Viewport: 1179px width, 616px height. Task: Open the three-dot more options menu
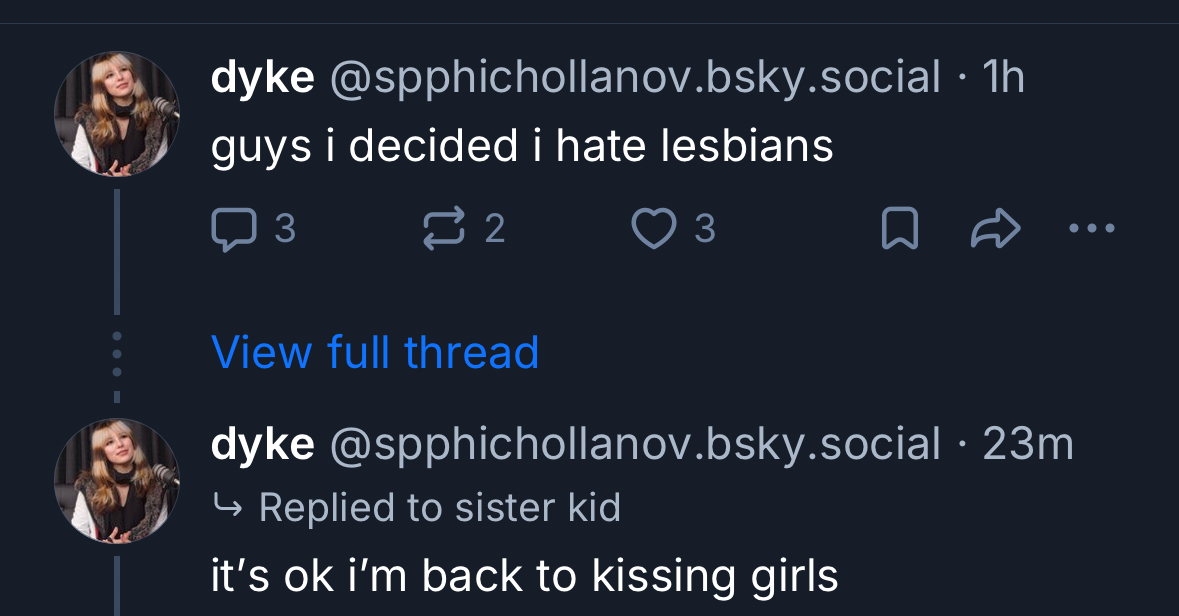(x=1091, y=230)
